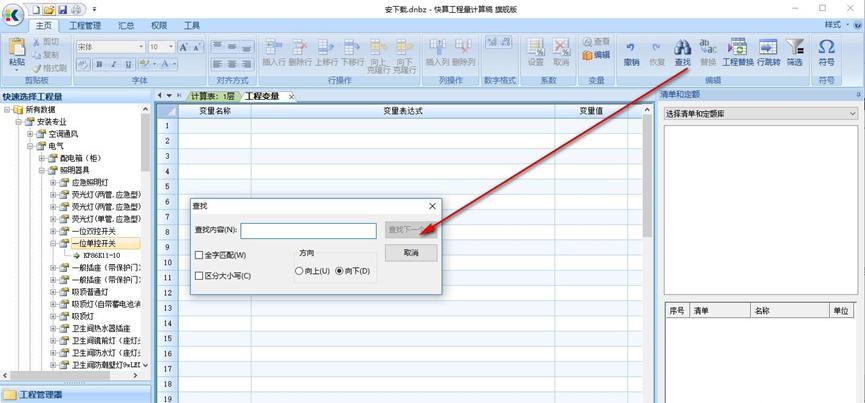Collapse the 一位单控开关 tree node

click(53, 243)
